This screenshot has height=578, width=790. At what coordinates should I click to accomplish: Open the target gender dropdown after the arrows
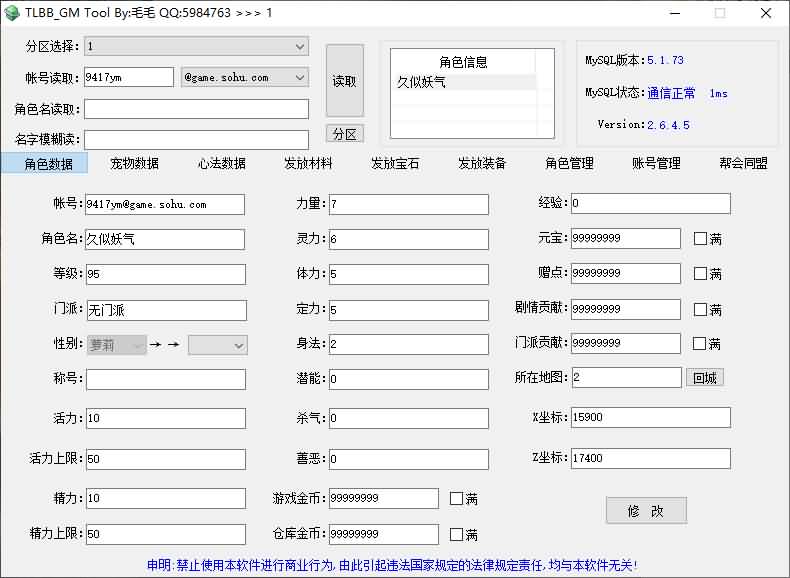pyautogui.click(x=218, y=345)
